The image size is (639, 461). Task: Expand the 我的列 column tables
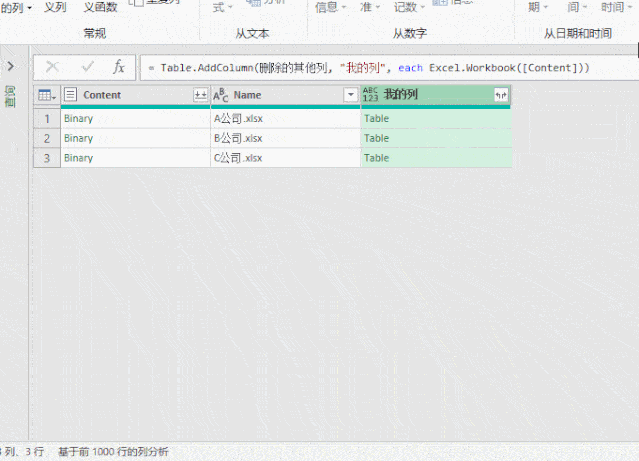tap(501, 95)
